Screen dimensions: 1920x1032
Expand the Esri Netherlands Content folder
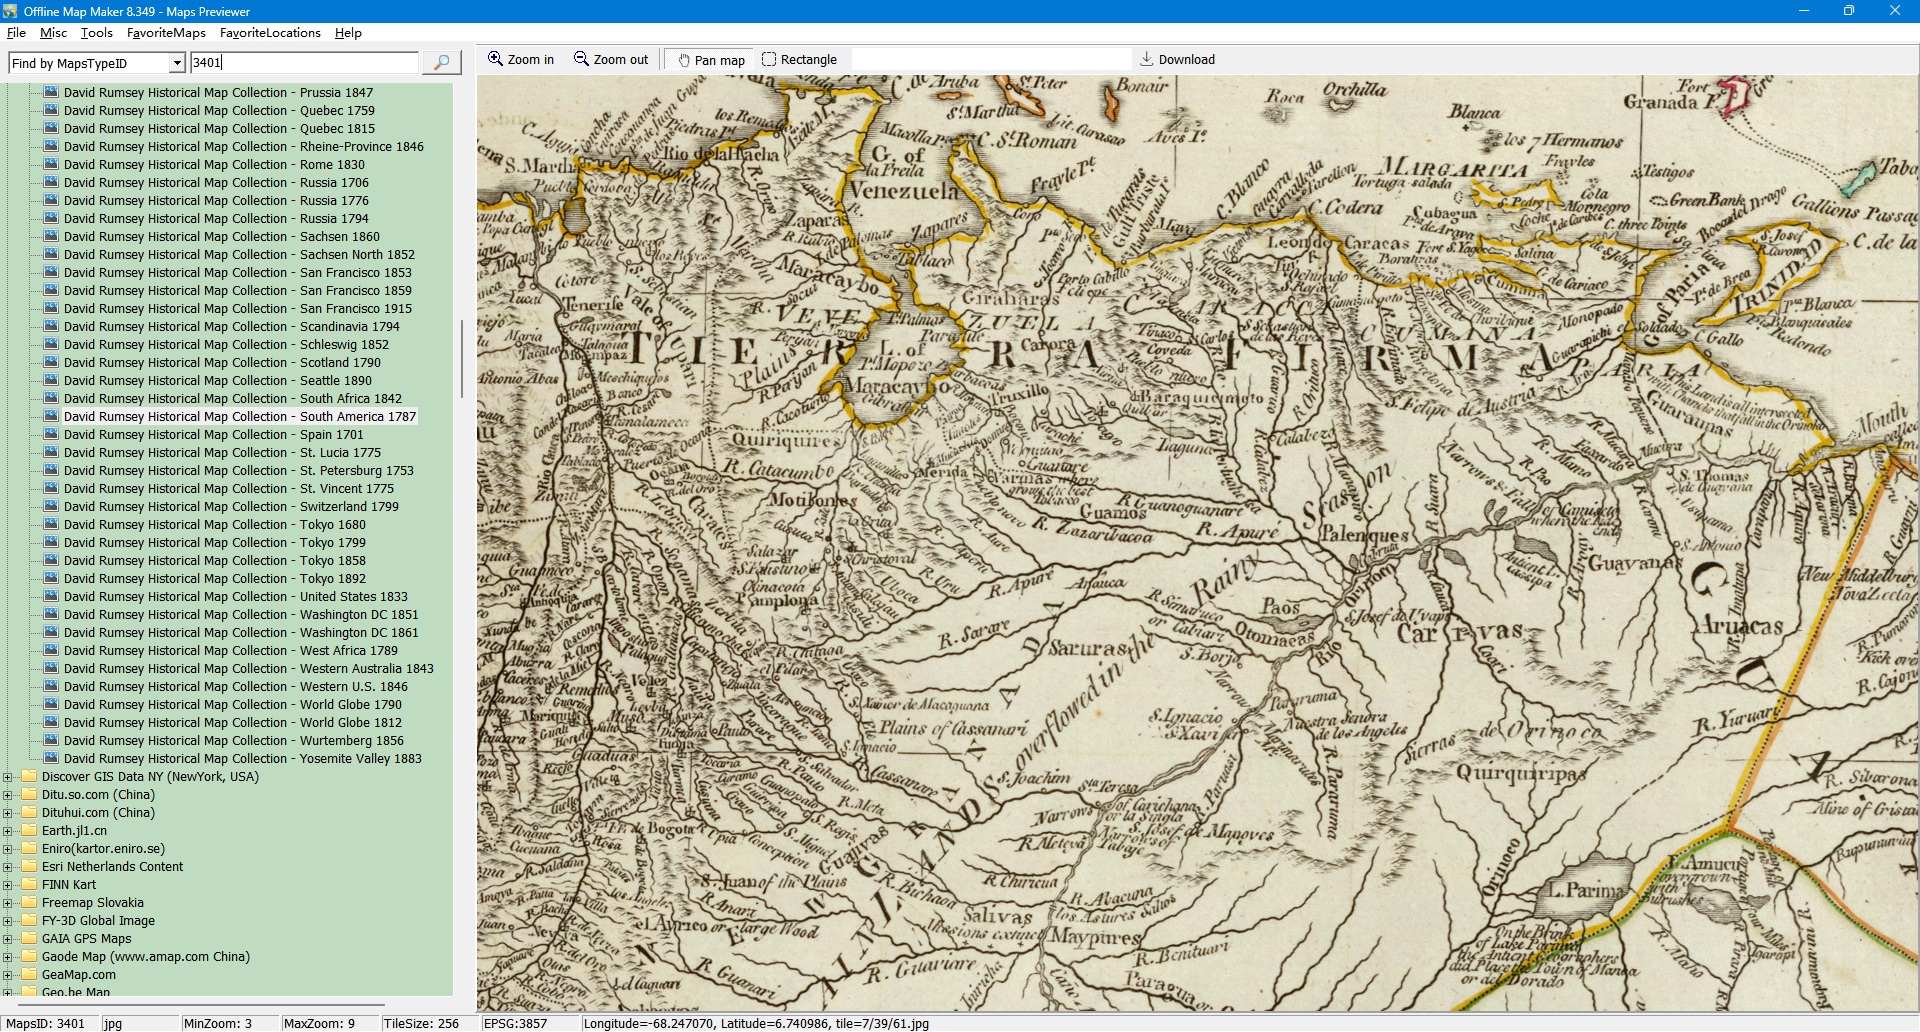pos(8,867)
